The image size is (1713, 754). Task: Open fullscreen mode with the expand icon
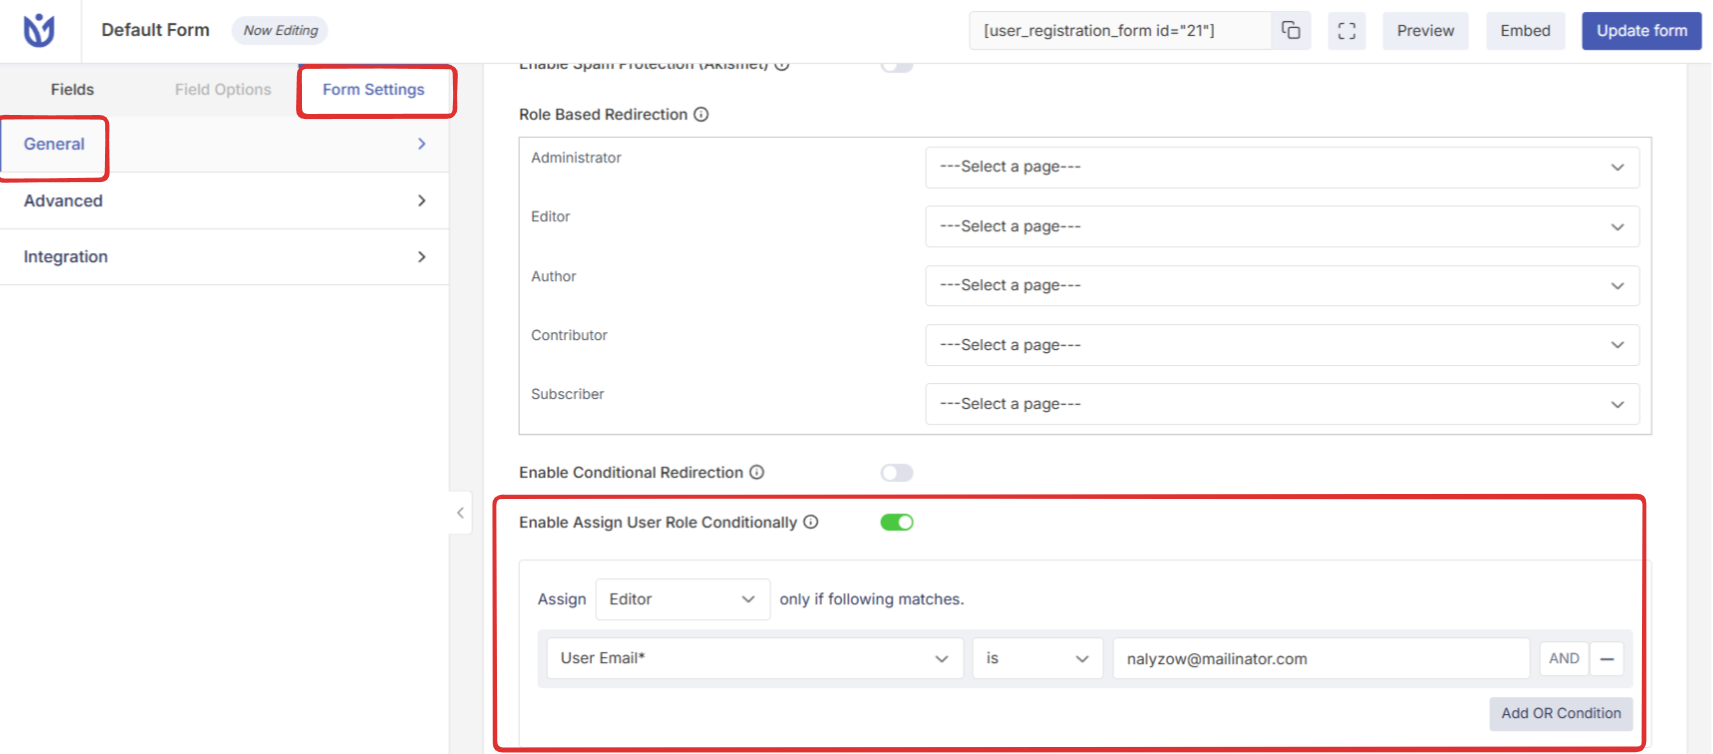click(x=1347, y=31)
